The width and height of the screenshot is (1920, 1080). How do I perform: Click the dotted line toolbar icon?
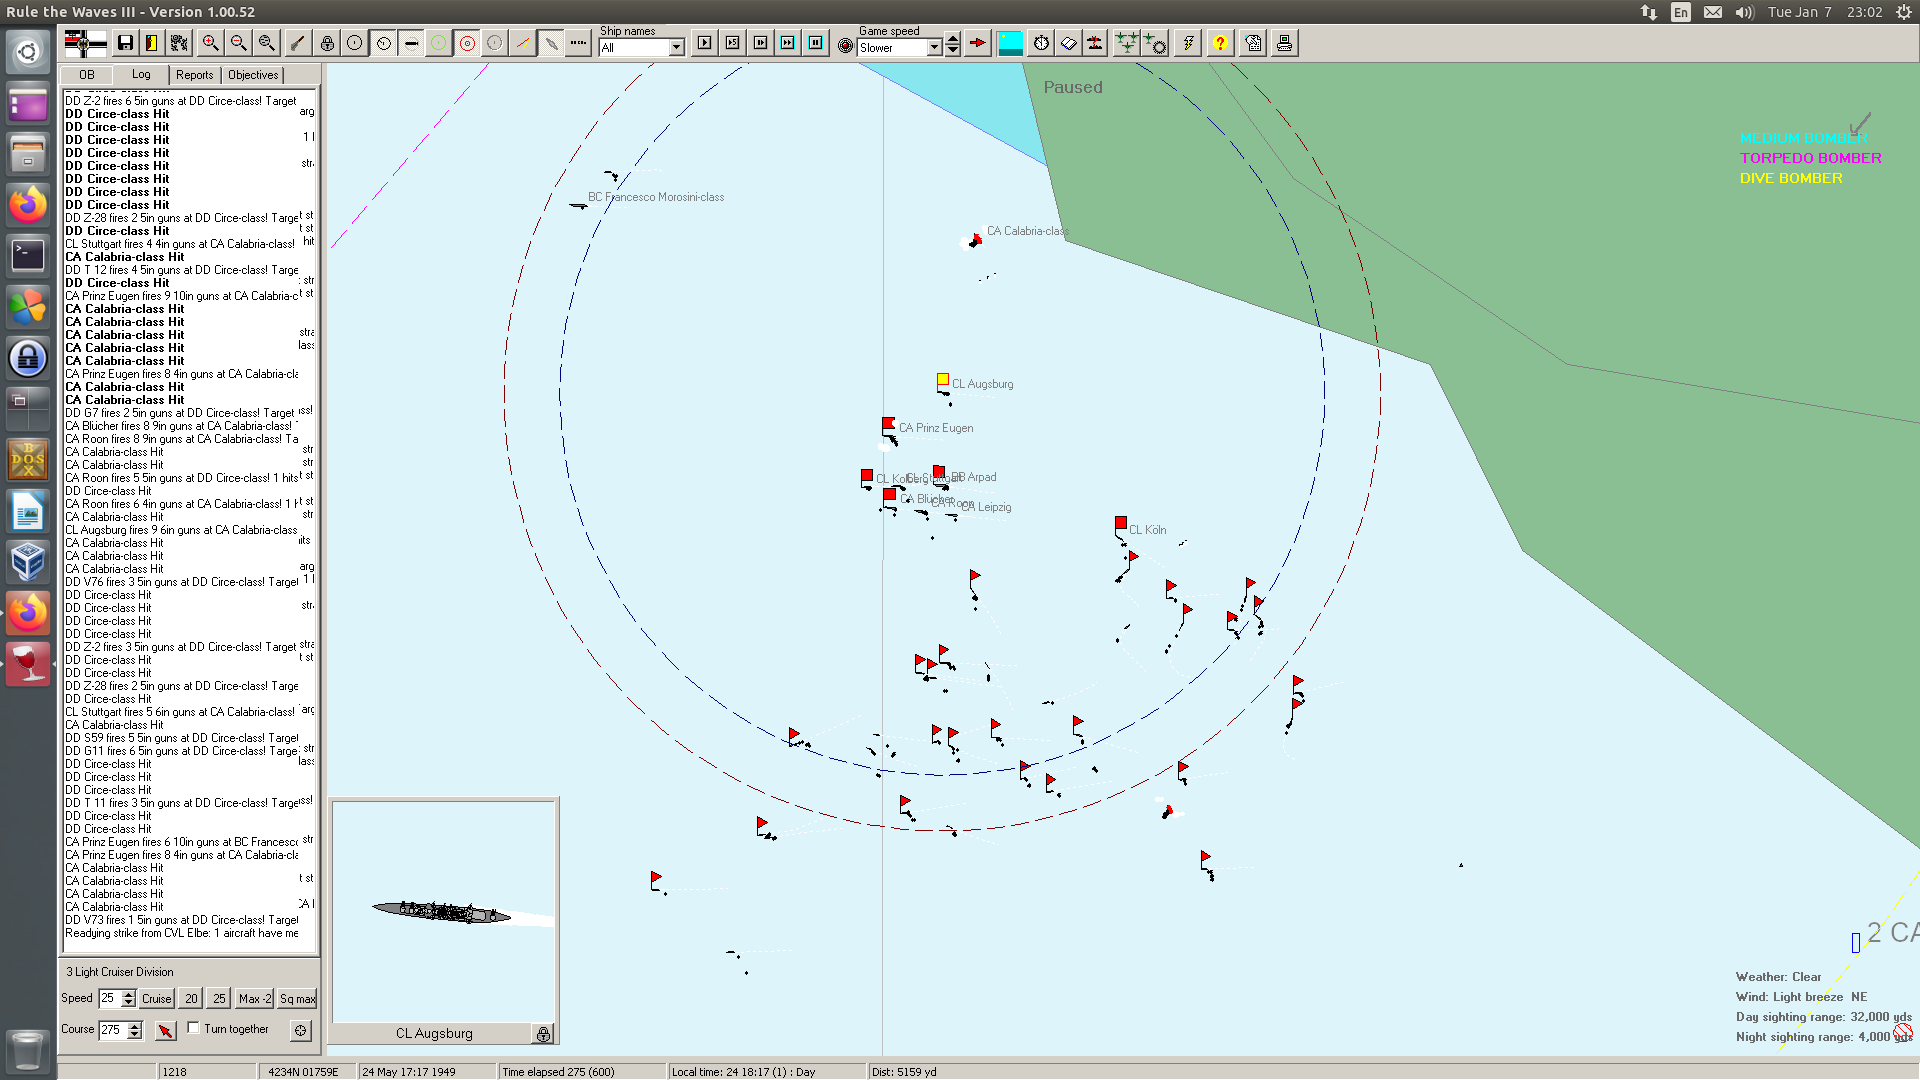coord(578,43)
